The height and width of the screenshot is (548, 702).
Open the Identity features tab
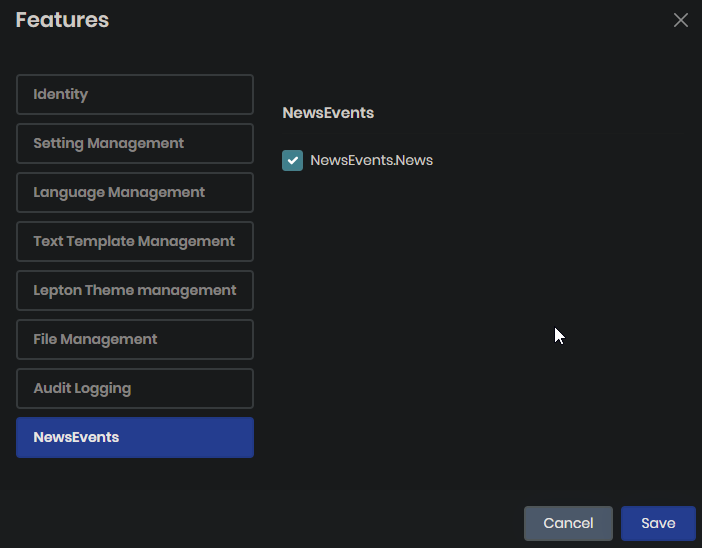[135, 95]
